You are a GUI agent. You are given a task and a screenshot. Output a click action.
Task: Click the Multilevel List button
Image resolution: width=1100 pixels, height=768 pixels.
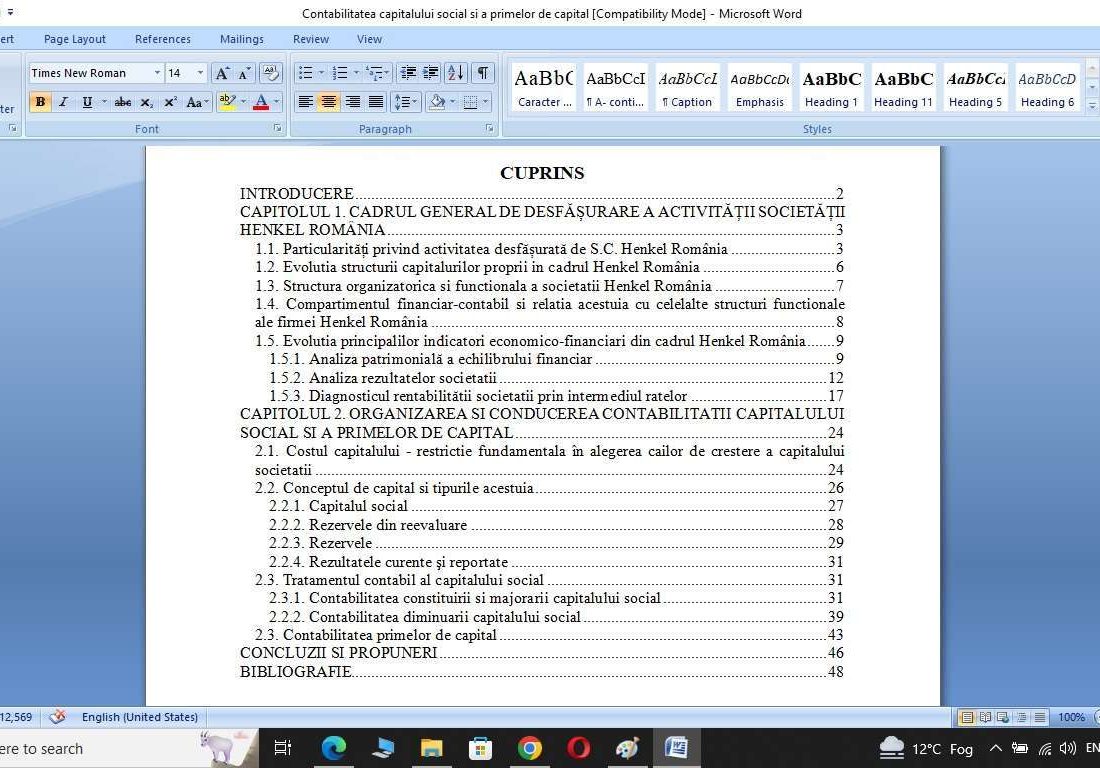tap(377, 73)
